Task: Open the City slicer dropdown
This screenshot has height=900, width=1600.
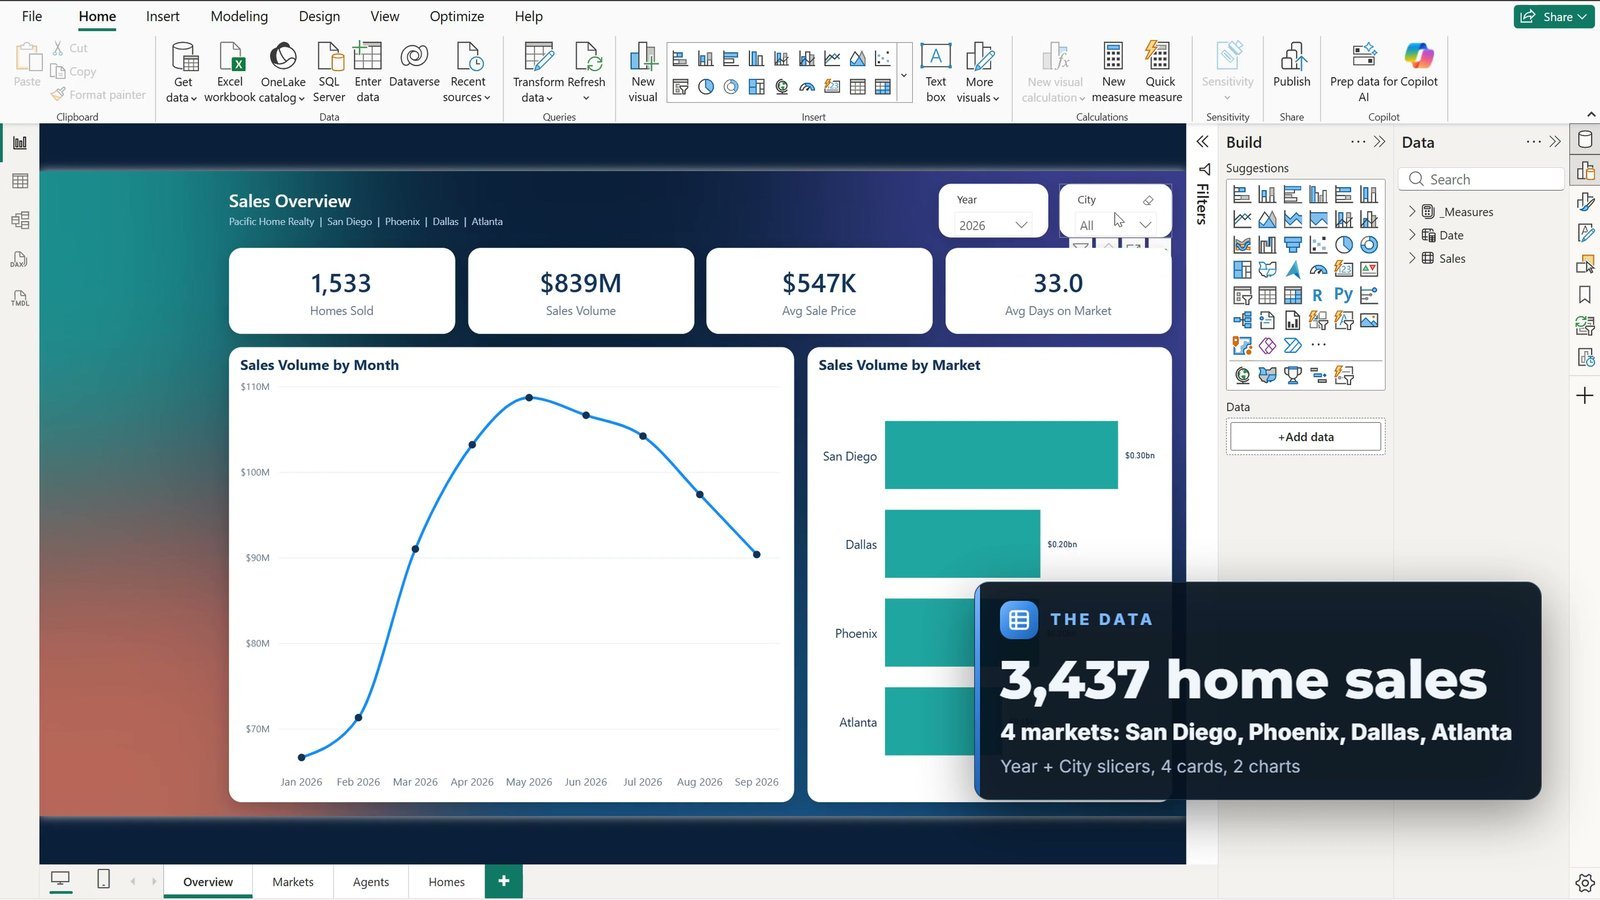Action: pyautogui.click(x=1145, y=225)
